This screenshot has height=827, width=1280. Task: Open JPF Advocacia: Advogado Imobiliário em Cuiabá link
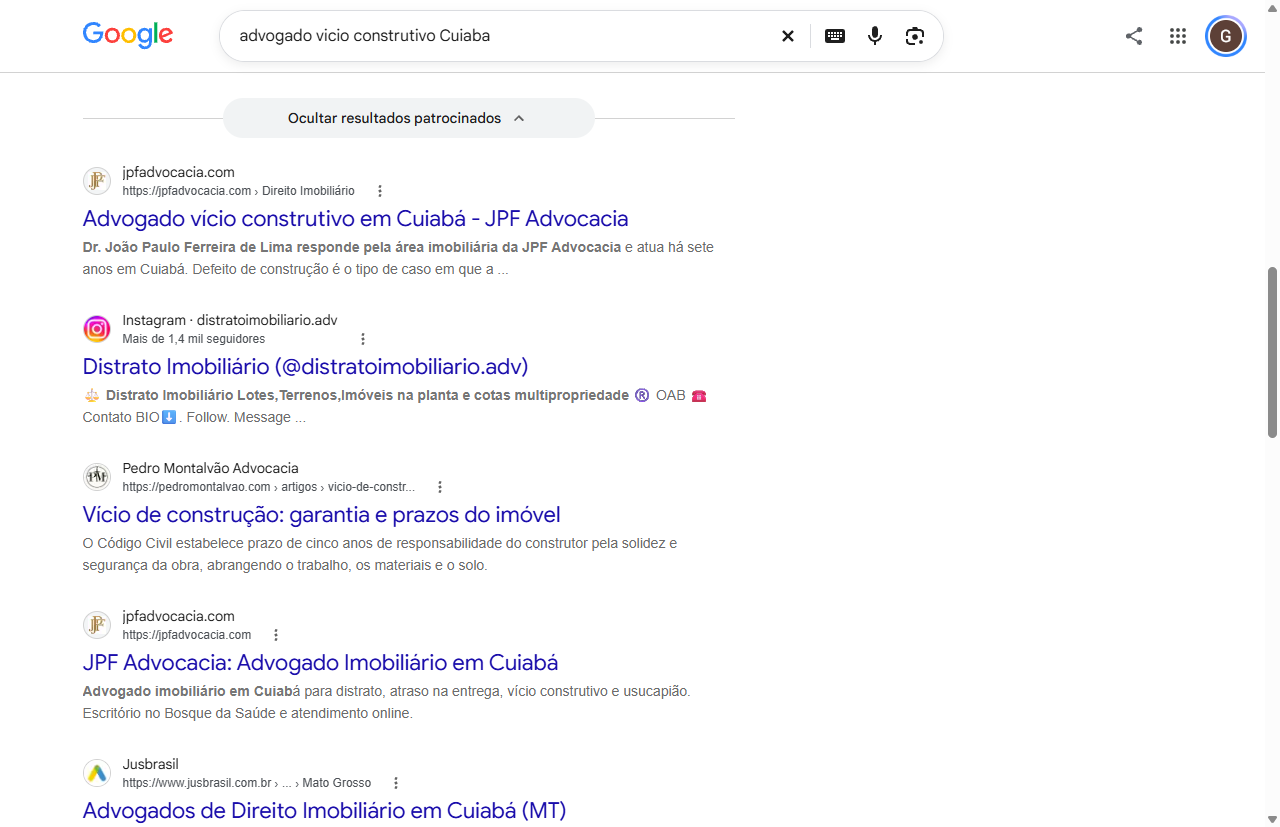pos(320,662)
